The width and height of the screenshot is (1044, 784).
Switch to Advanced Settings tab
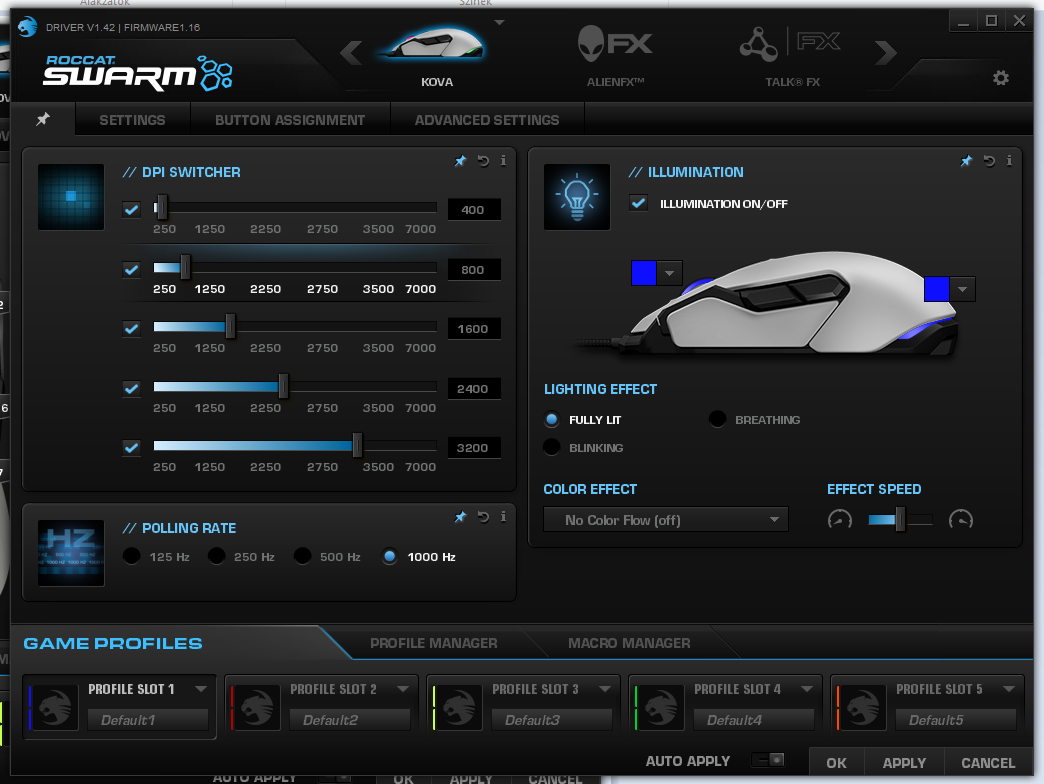[487, 120]
